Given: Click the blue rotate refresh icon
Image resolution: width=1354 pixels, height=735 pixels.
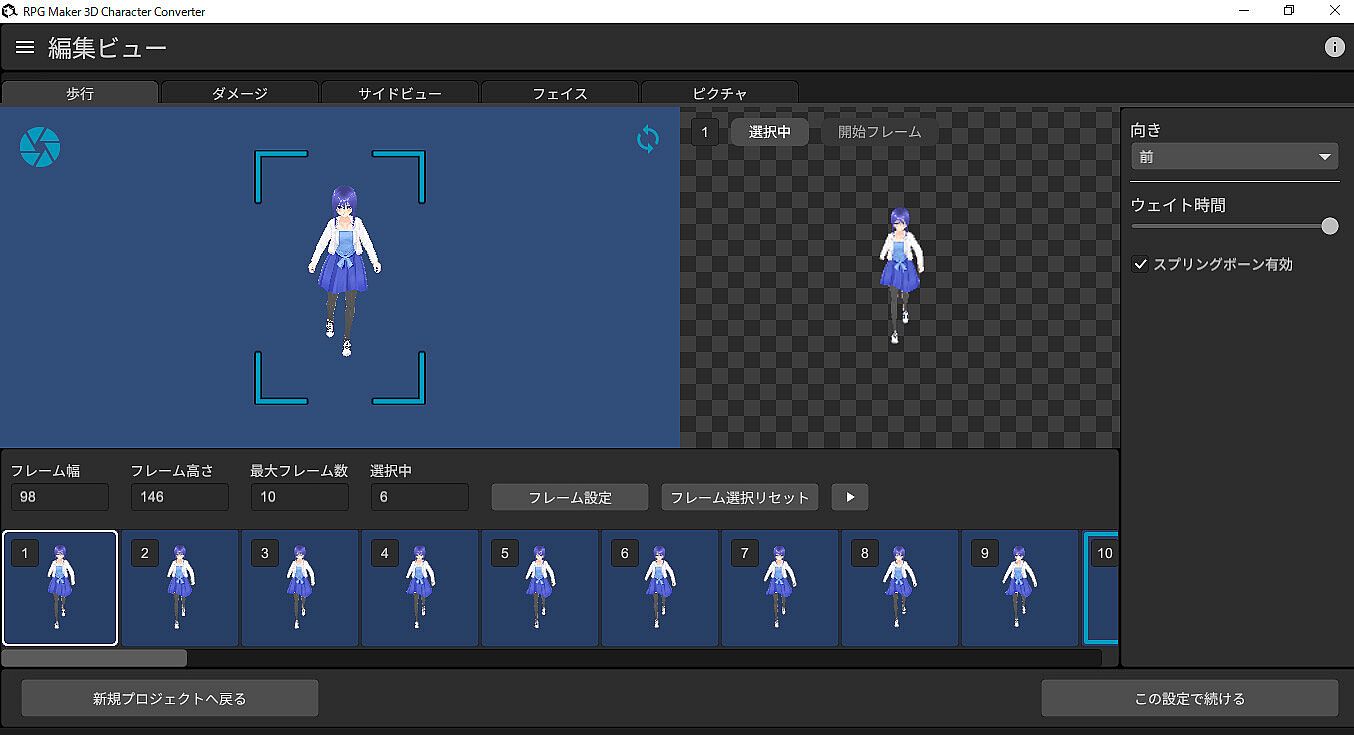Looking at the screenshot, I should coord(648,139).
